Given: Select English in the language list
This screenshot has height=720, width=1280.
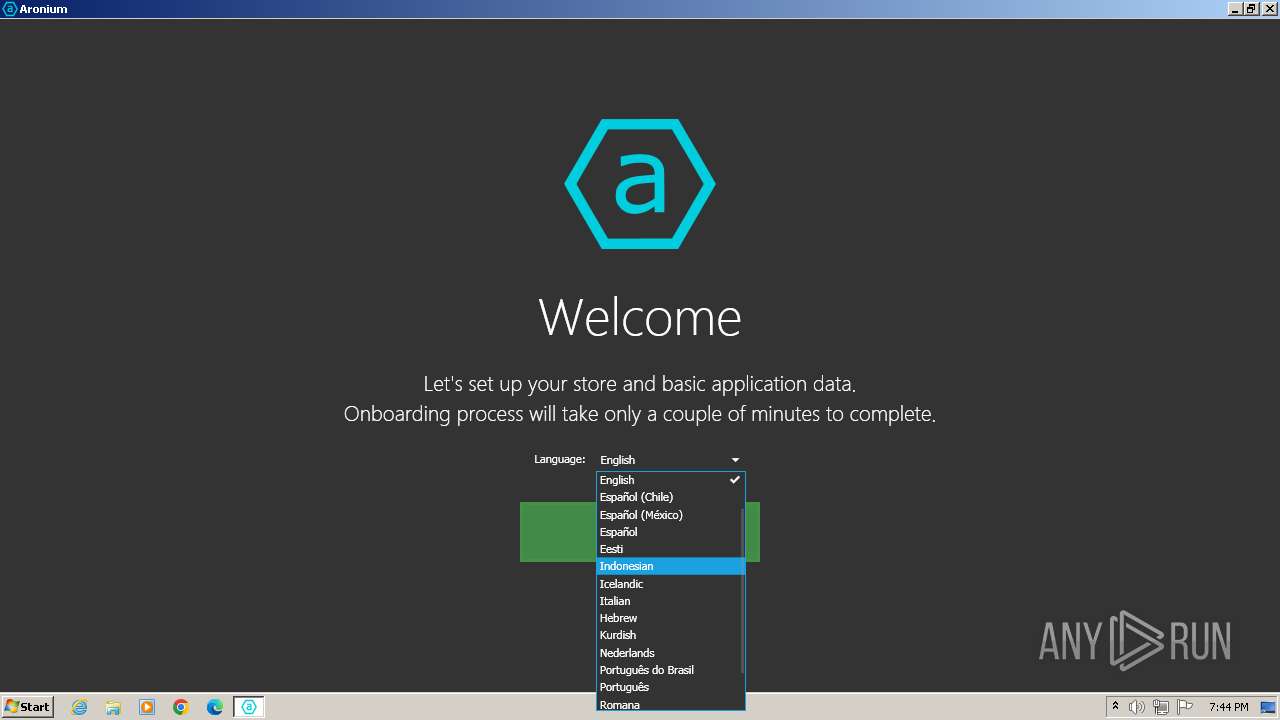Looking at the screenshot, I should coord(670,480).
